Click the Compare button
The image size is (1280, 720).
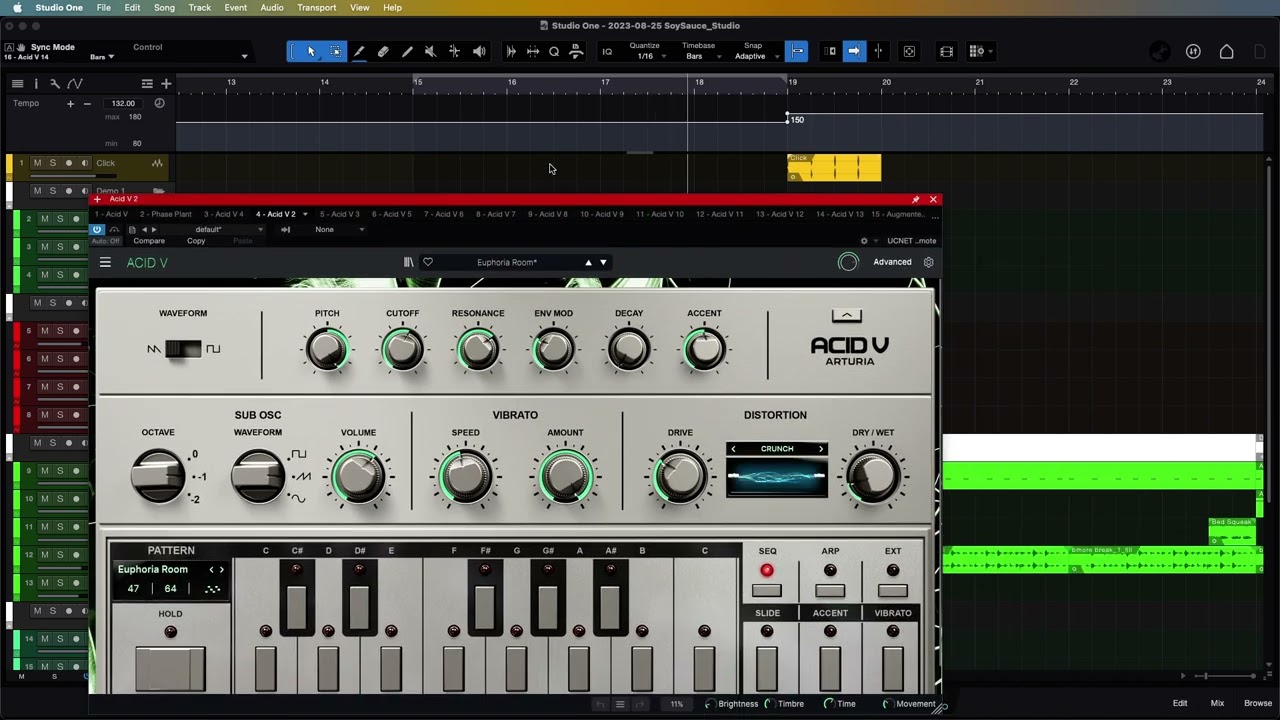[x=149, y=241]
